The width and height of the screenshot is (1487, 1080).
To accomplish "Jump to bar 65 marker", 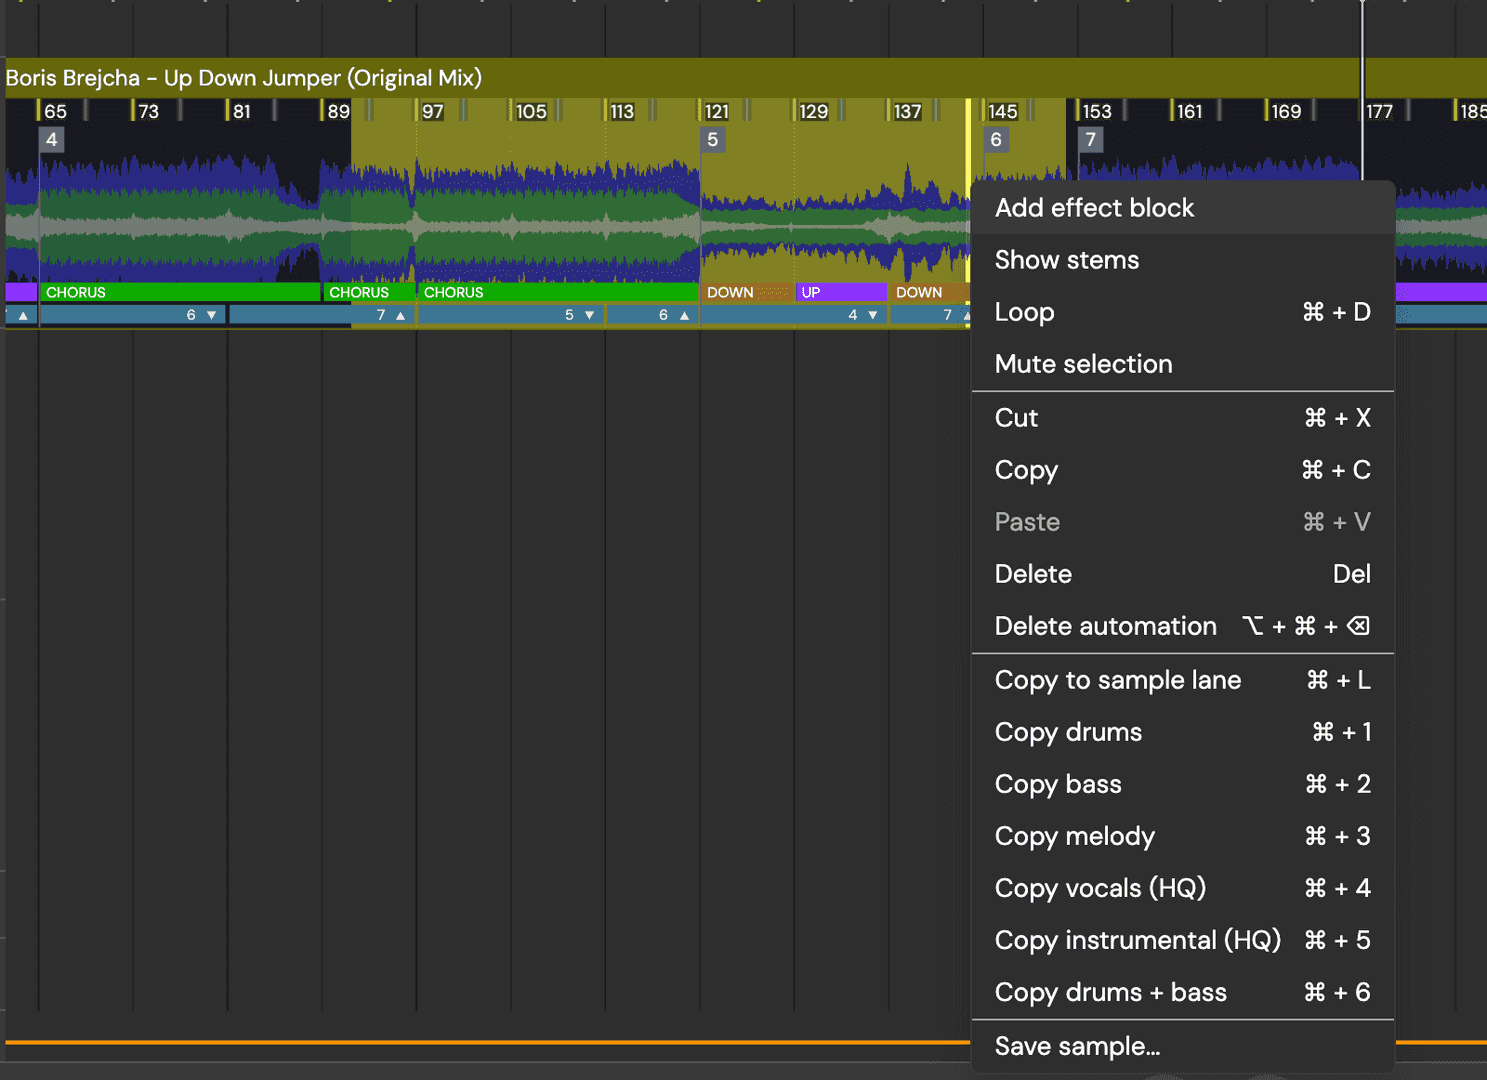I will tap(55, 111).
